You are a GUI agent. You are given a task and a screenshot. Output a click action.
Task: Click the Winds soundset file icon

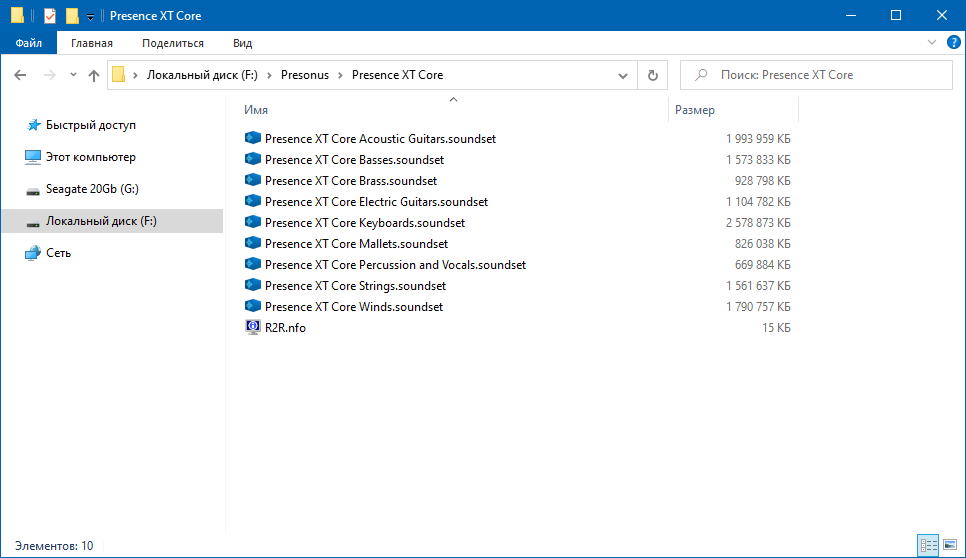click(253, 305)
